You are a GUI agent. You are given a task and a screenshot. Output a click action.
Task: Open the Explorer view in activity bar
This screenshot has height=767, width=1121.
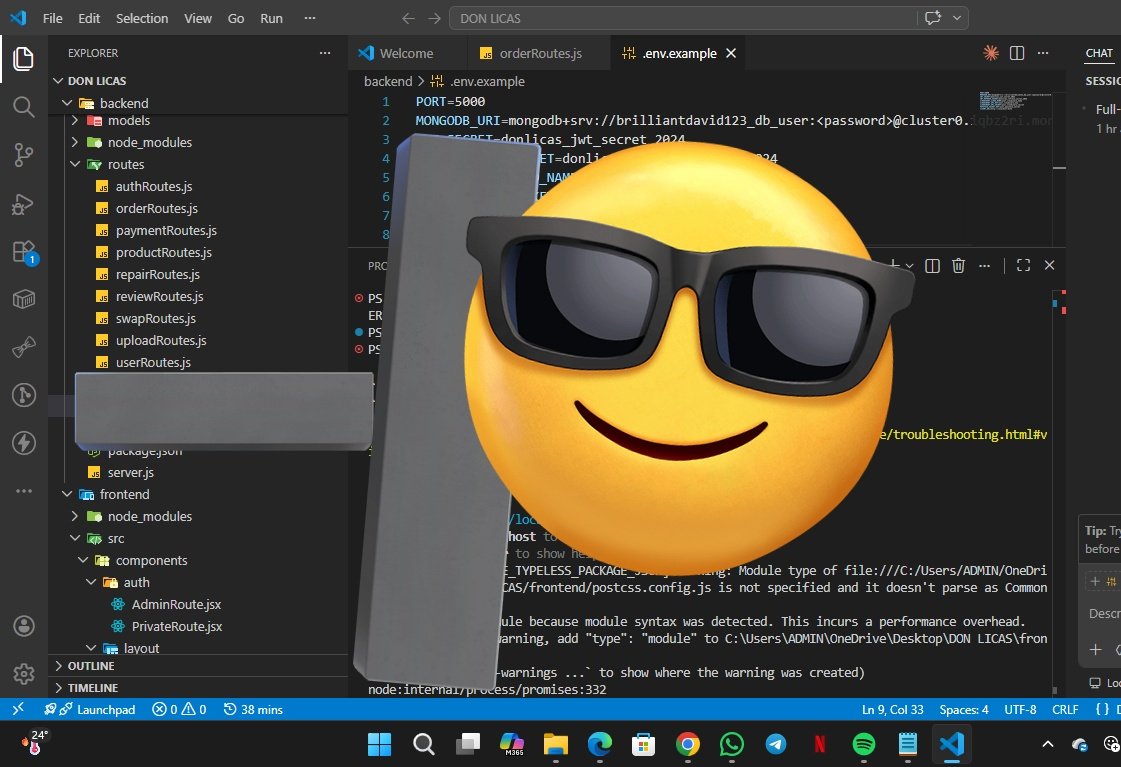(24, 59)
